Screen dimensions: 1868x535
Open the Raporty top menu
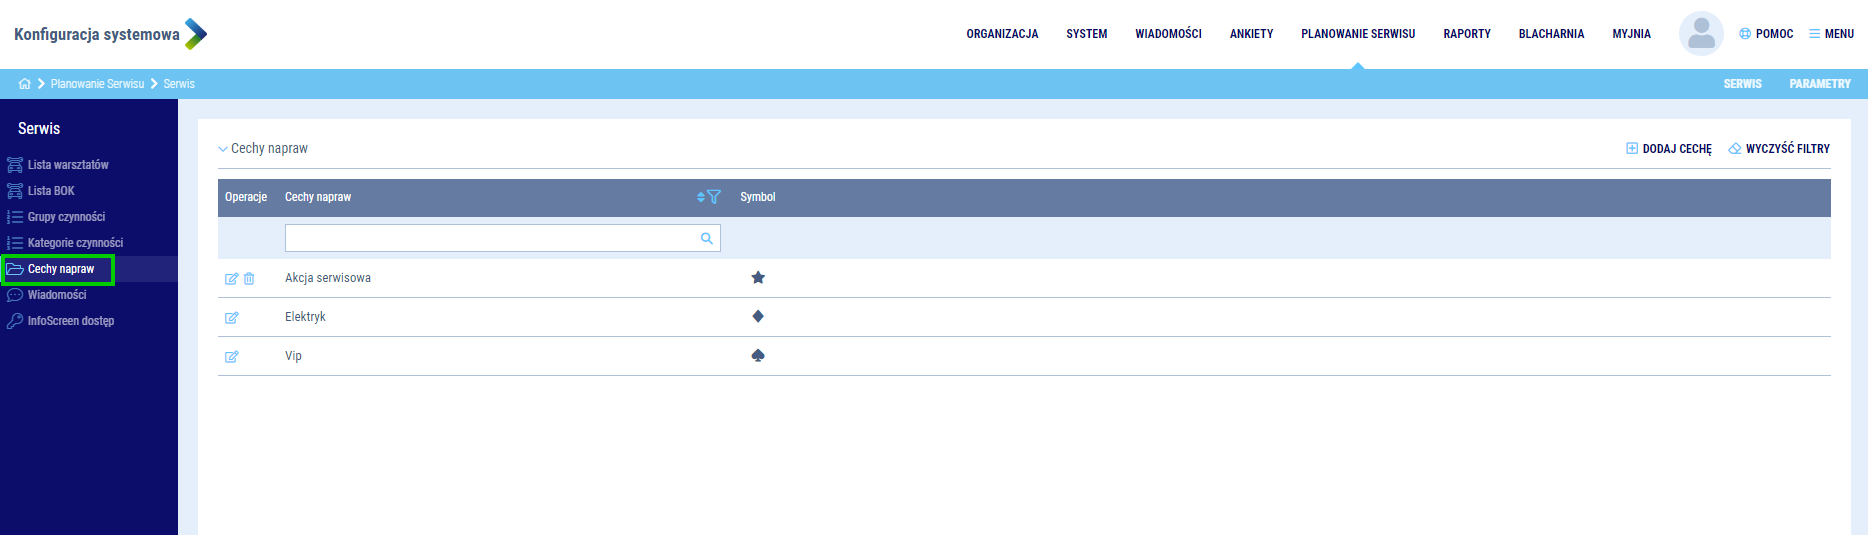pyautogui.click(x=1466, y=34)
